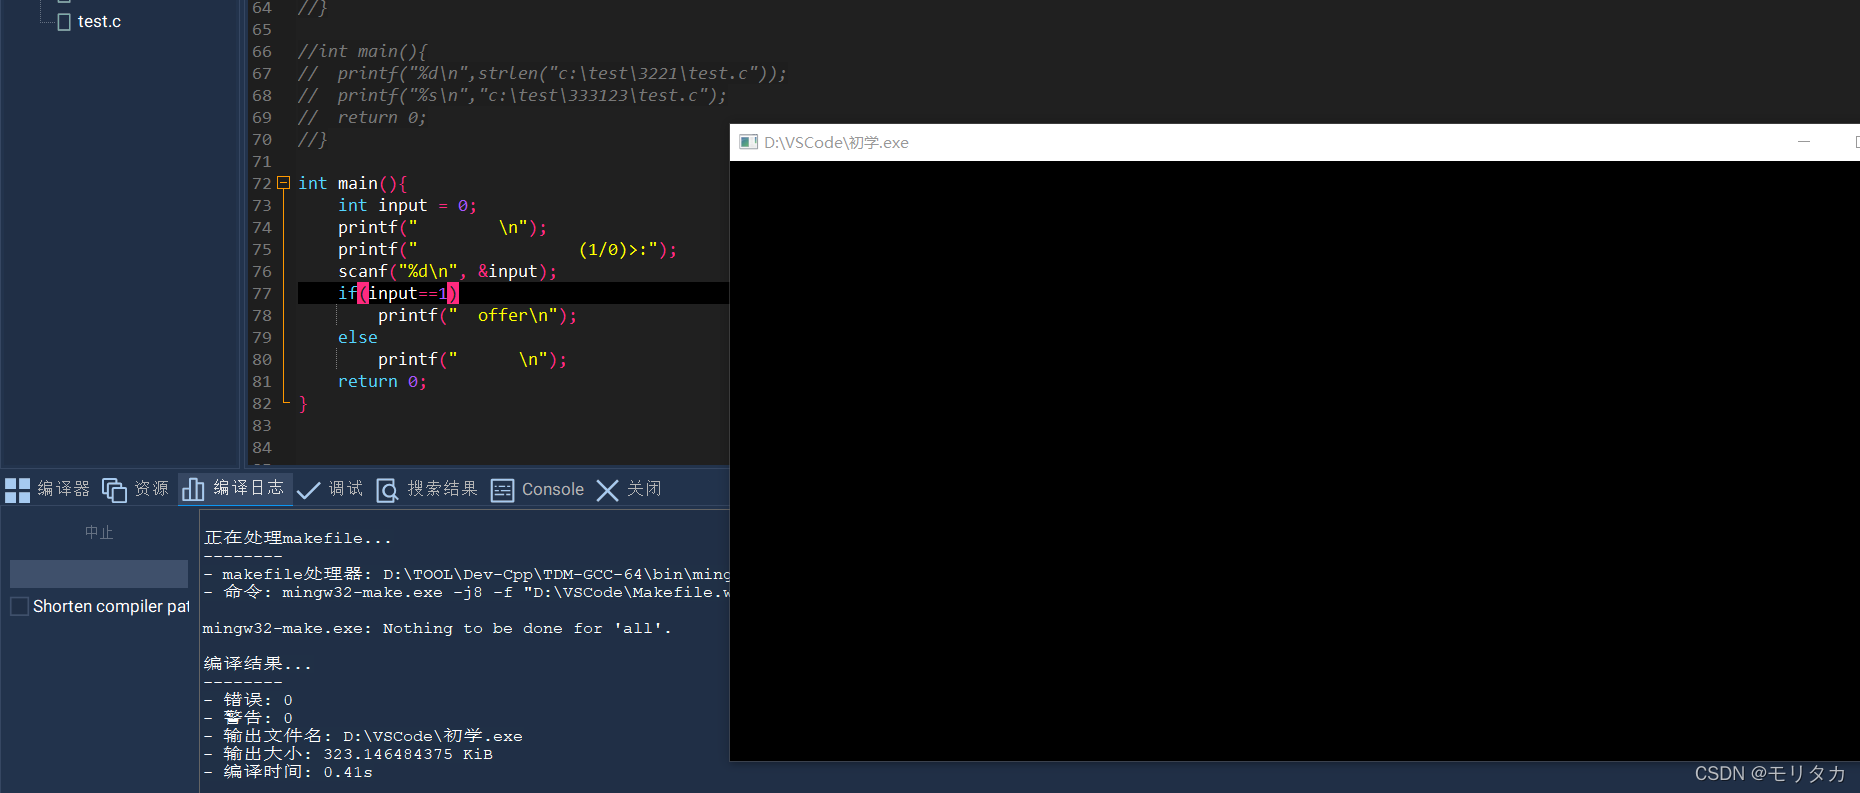Collapse the main function fold marker
The height and width of the screenshot is (793, 1860).
point(283,183)
